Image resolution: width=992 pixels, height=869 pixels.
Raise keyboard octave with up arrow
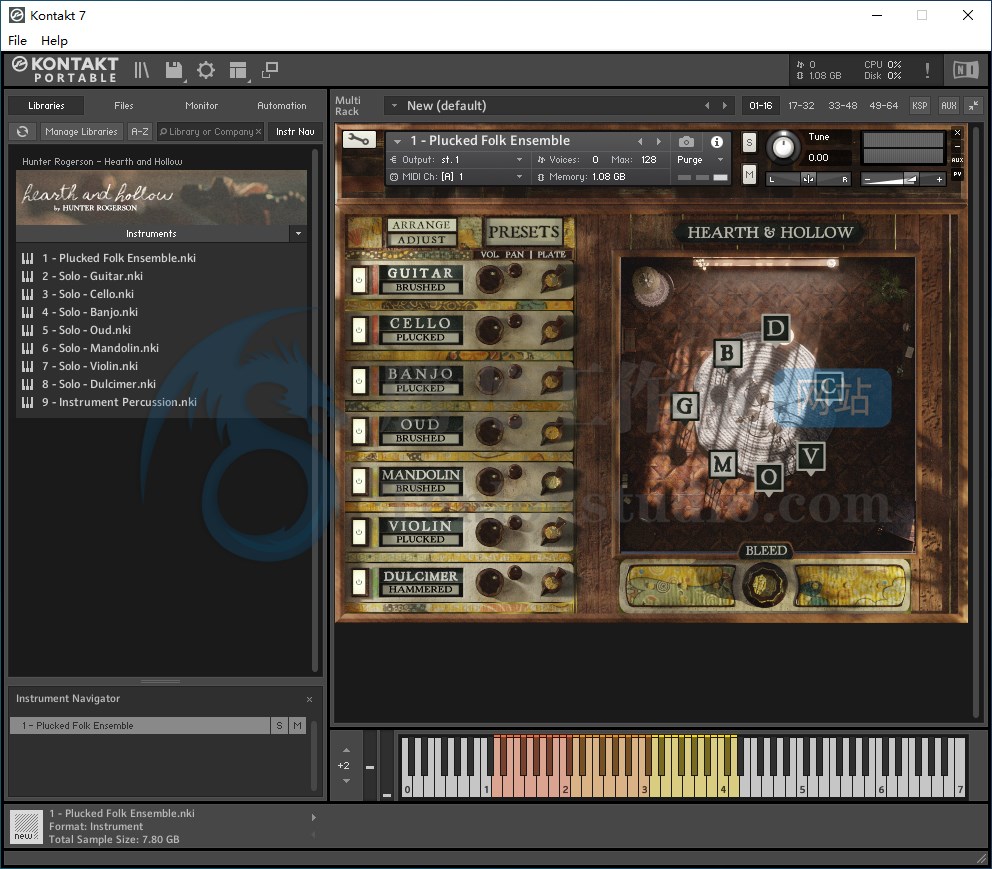tap(346, 750)
